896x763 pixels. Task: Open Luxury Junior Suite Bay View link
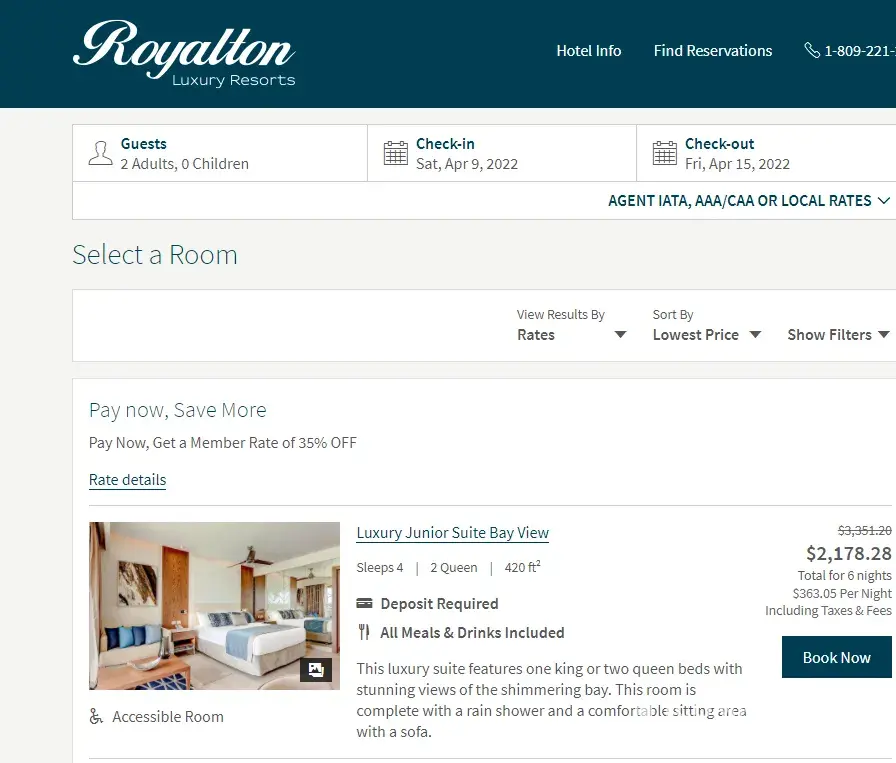coord(453,533)
